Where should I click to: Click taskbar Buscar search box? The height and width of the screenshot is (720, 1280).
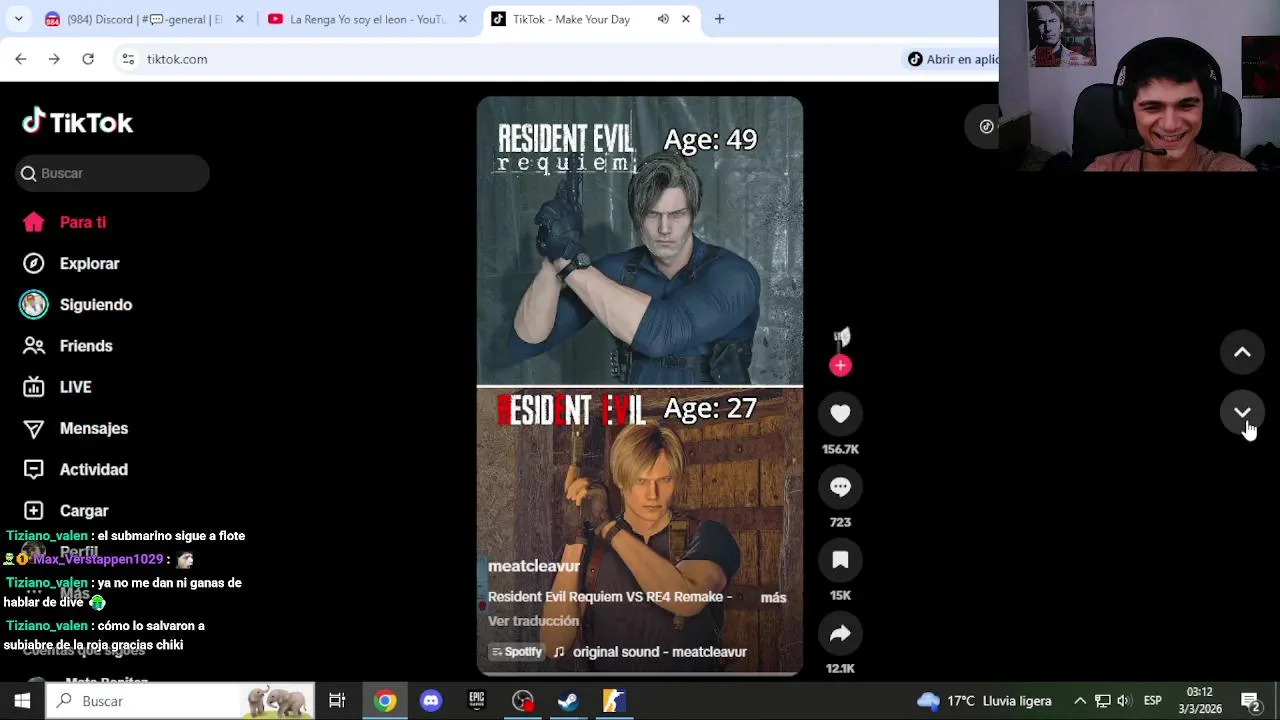pos(180,701)
